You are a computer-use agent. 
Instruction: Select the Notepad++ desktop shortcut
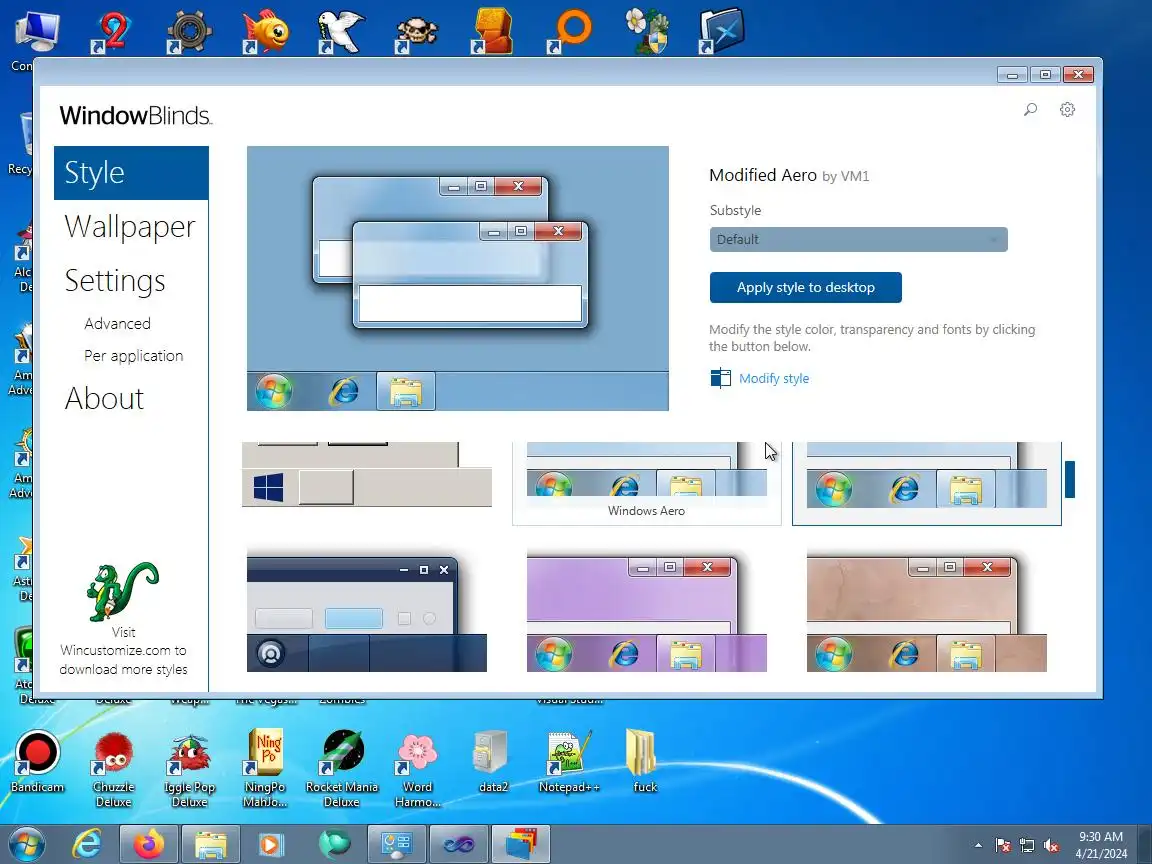click(569, 763)
